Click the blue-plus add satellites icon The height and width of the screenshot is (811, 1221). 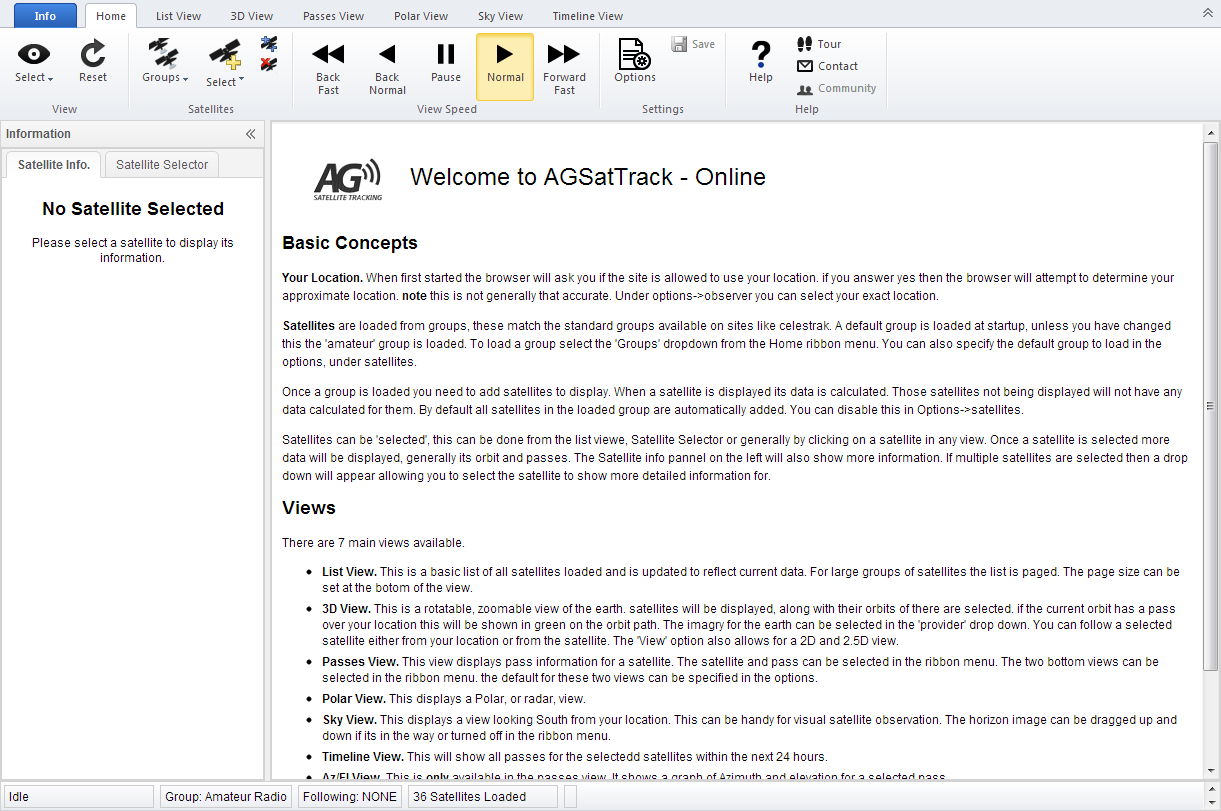point(269,44)
